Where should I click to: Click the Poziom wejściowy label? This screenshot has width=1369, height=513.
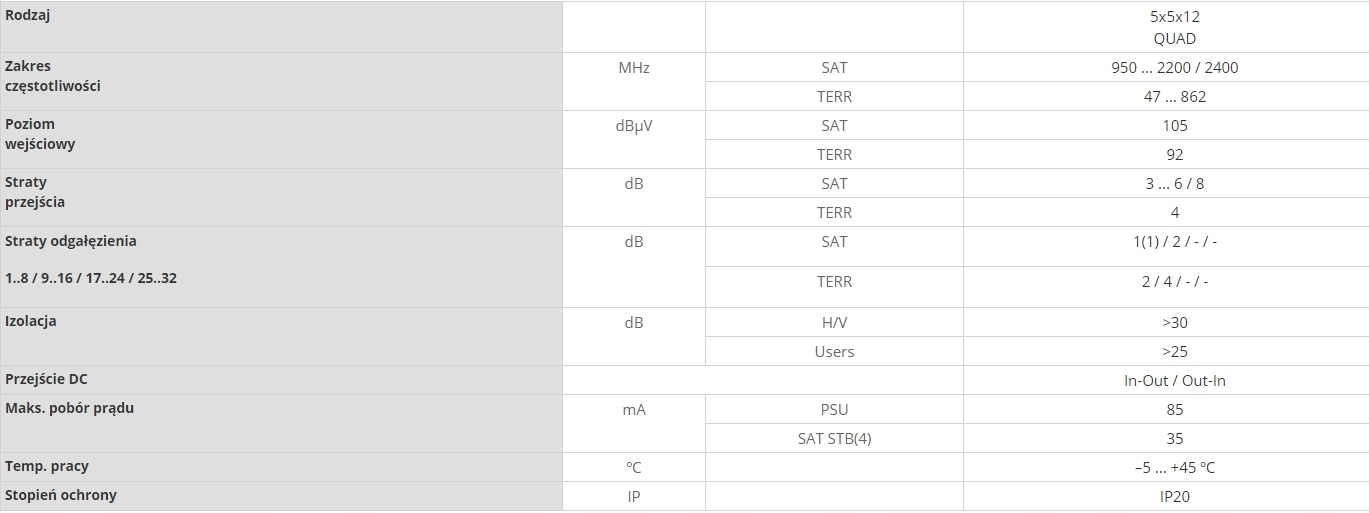[40, 134]
